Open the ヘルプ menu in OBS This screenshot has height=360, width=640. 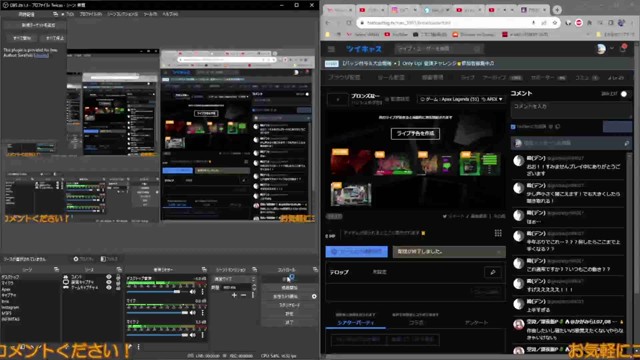(170, 14)
